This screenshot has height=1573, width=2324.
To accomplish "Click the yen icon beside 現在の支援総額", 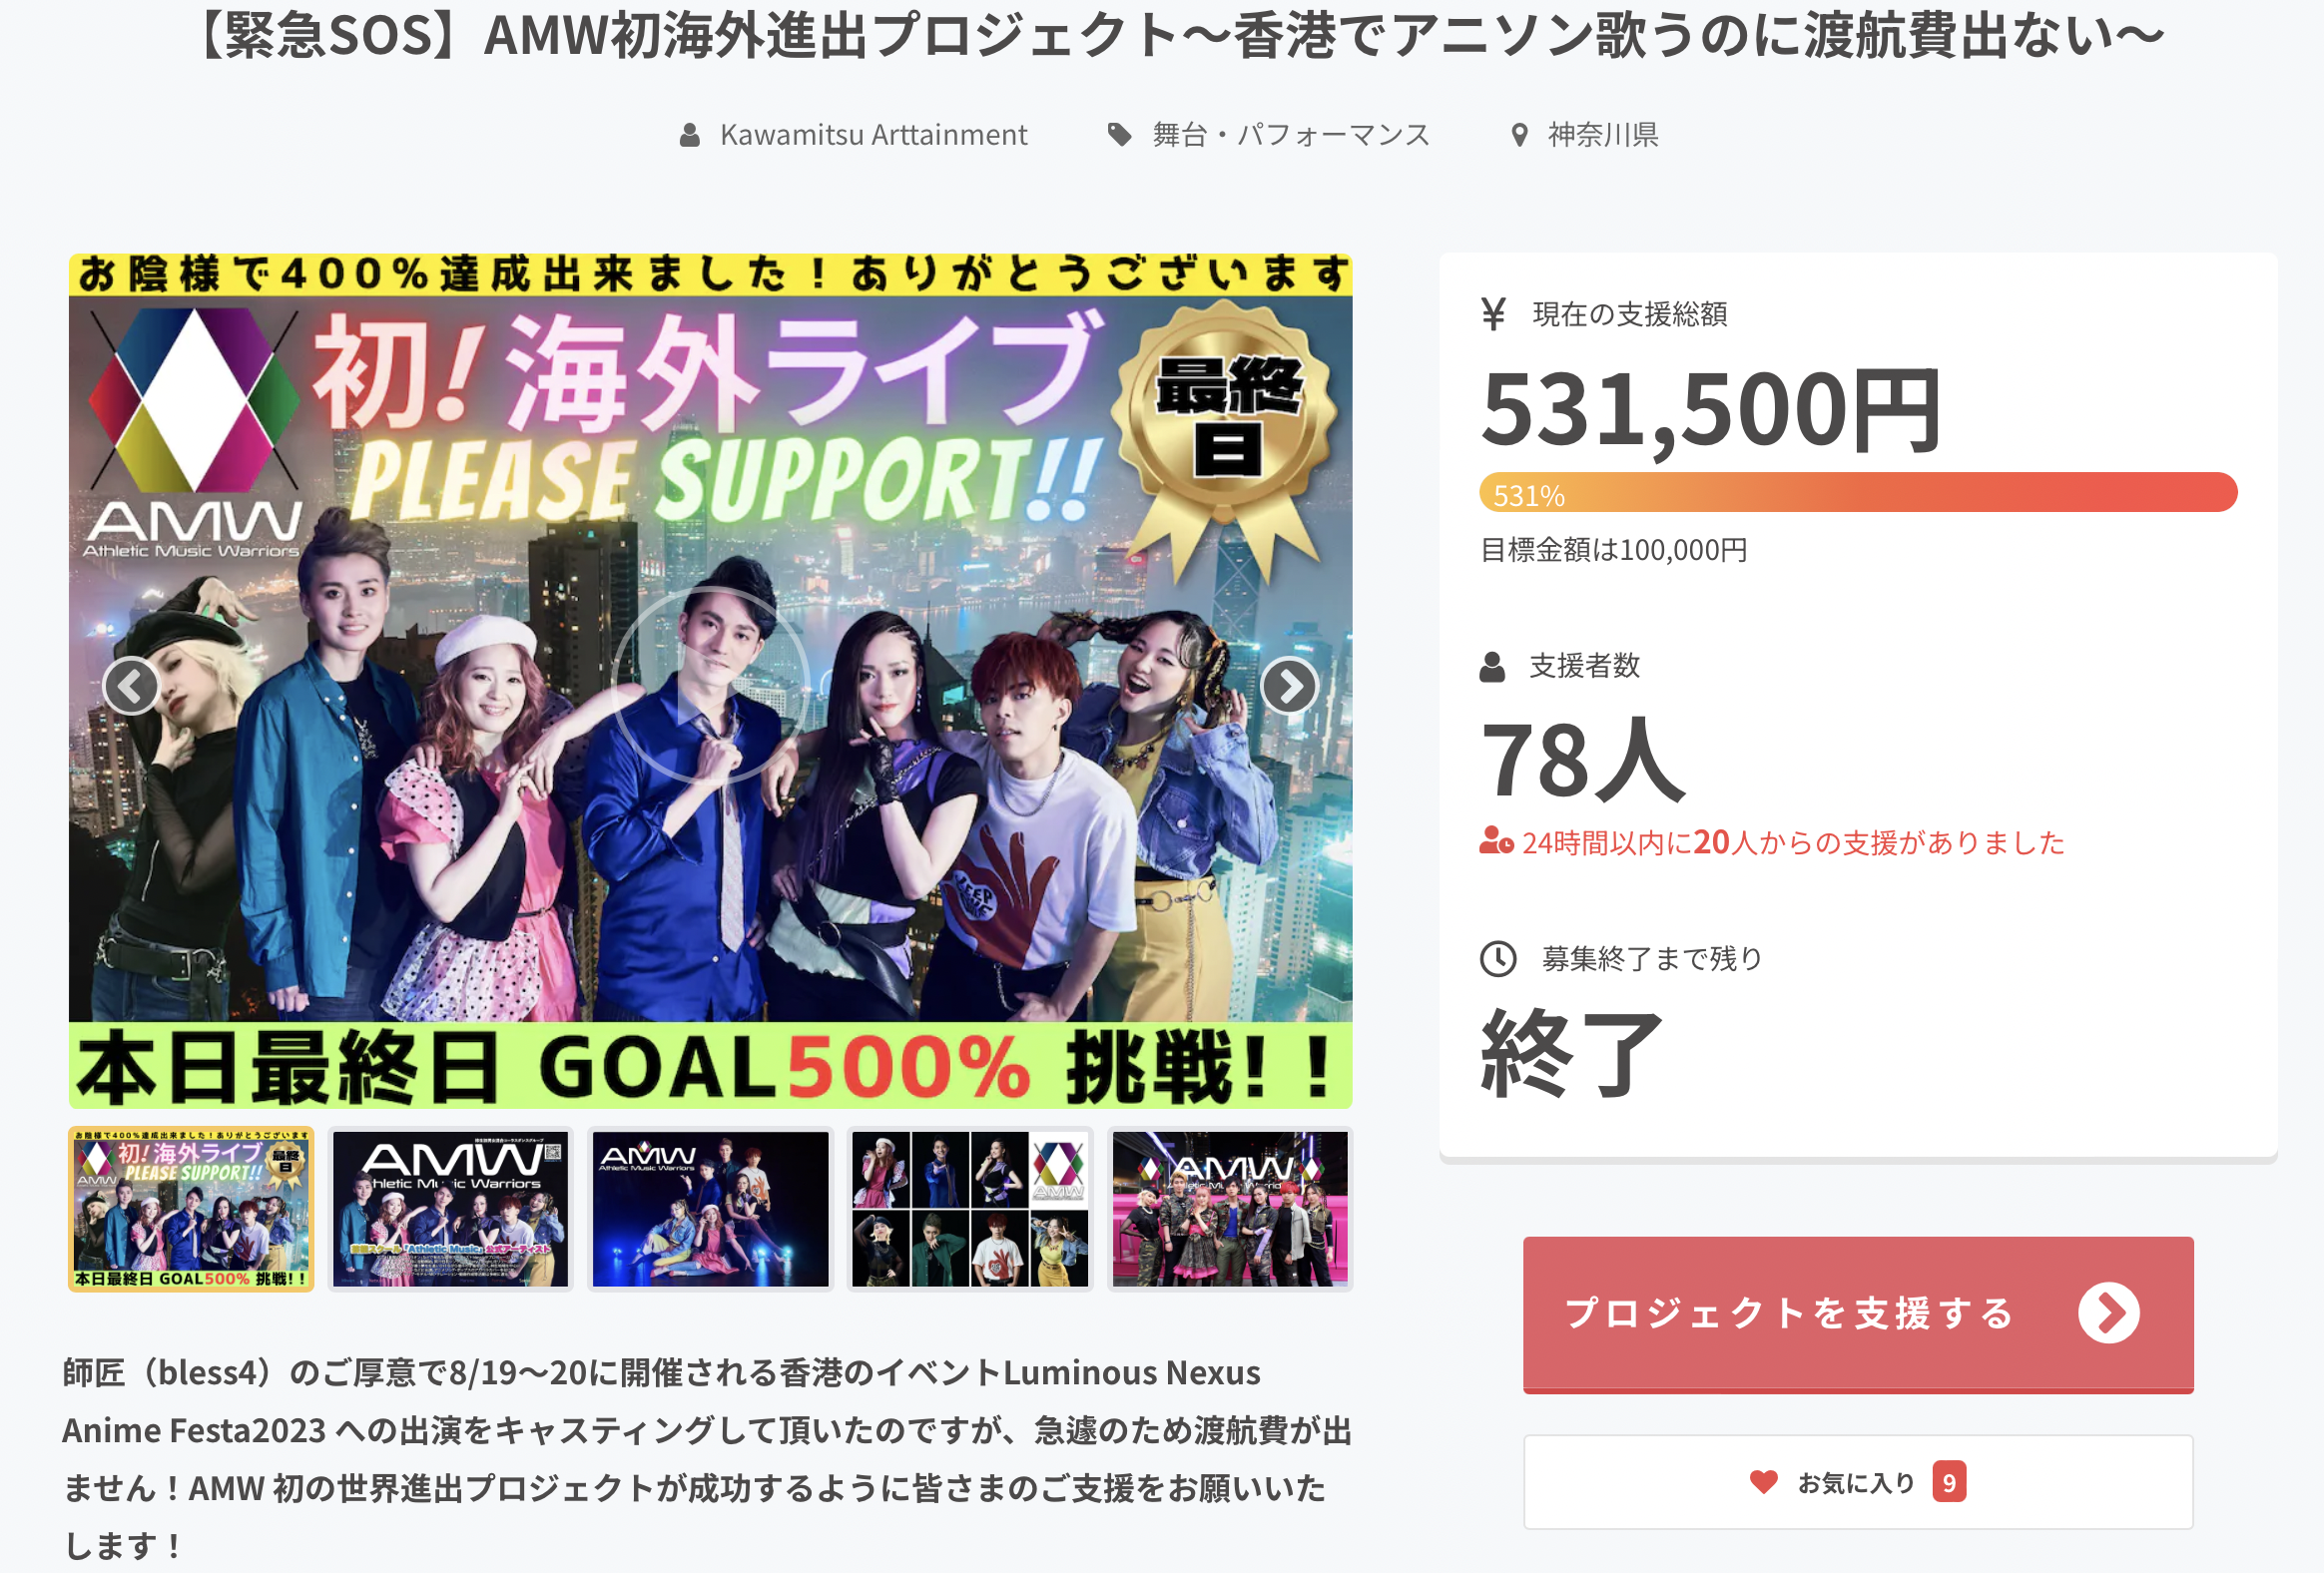I will (1493, 314).
